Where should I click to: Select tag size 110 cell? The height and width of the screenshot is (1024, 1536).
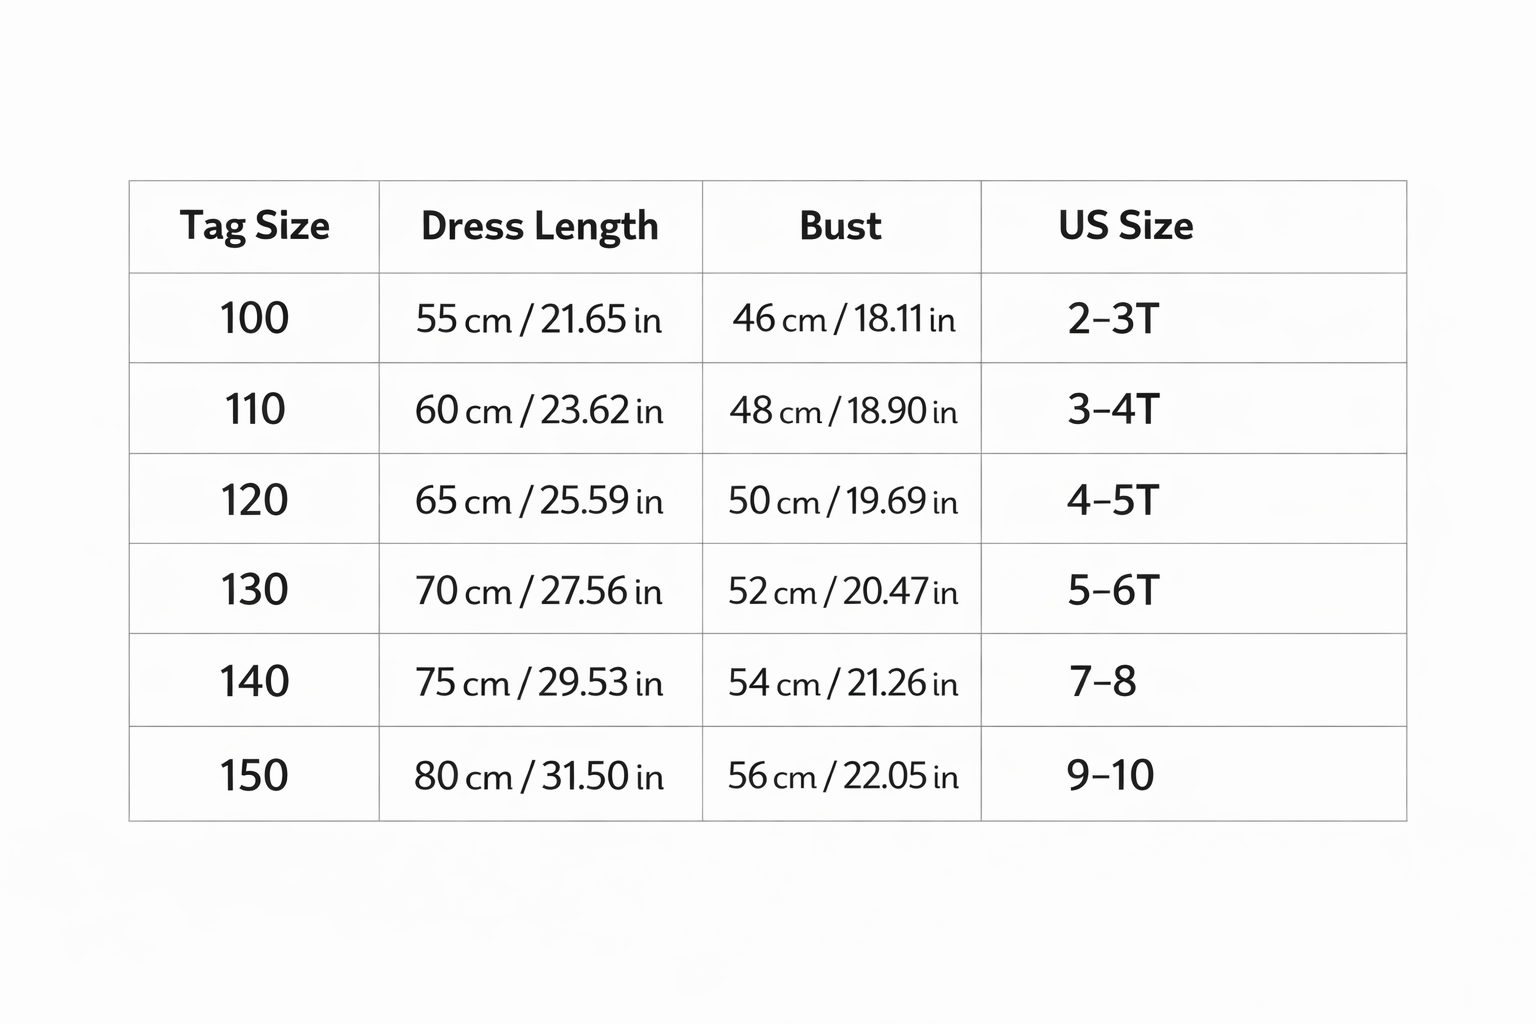click(254, 410)
